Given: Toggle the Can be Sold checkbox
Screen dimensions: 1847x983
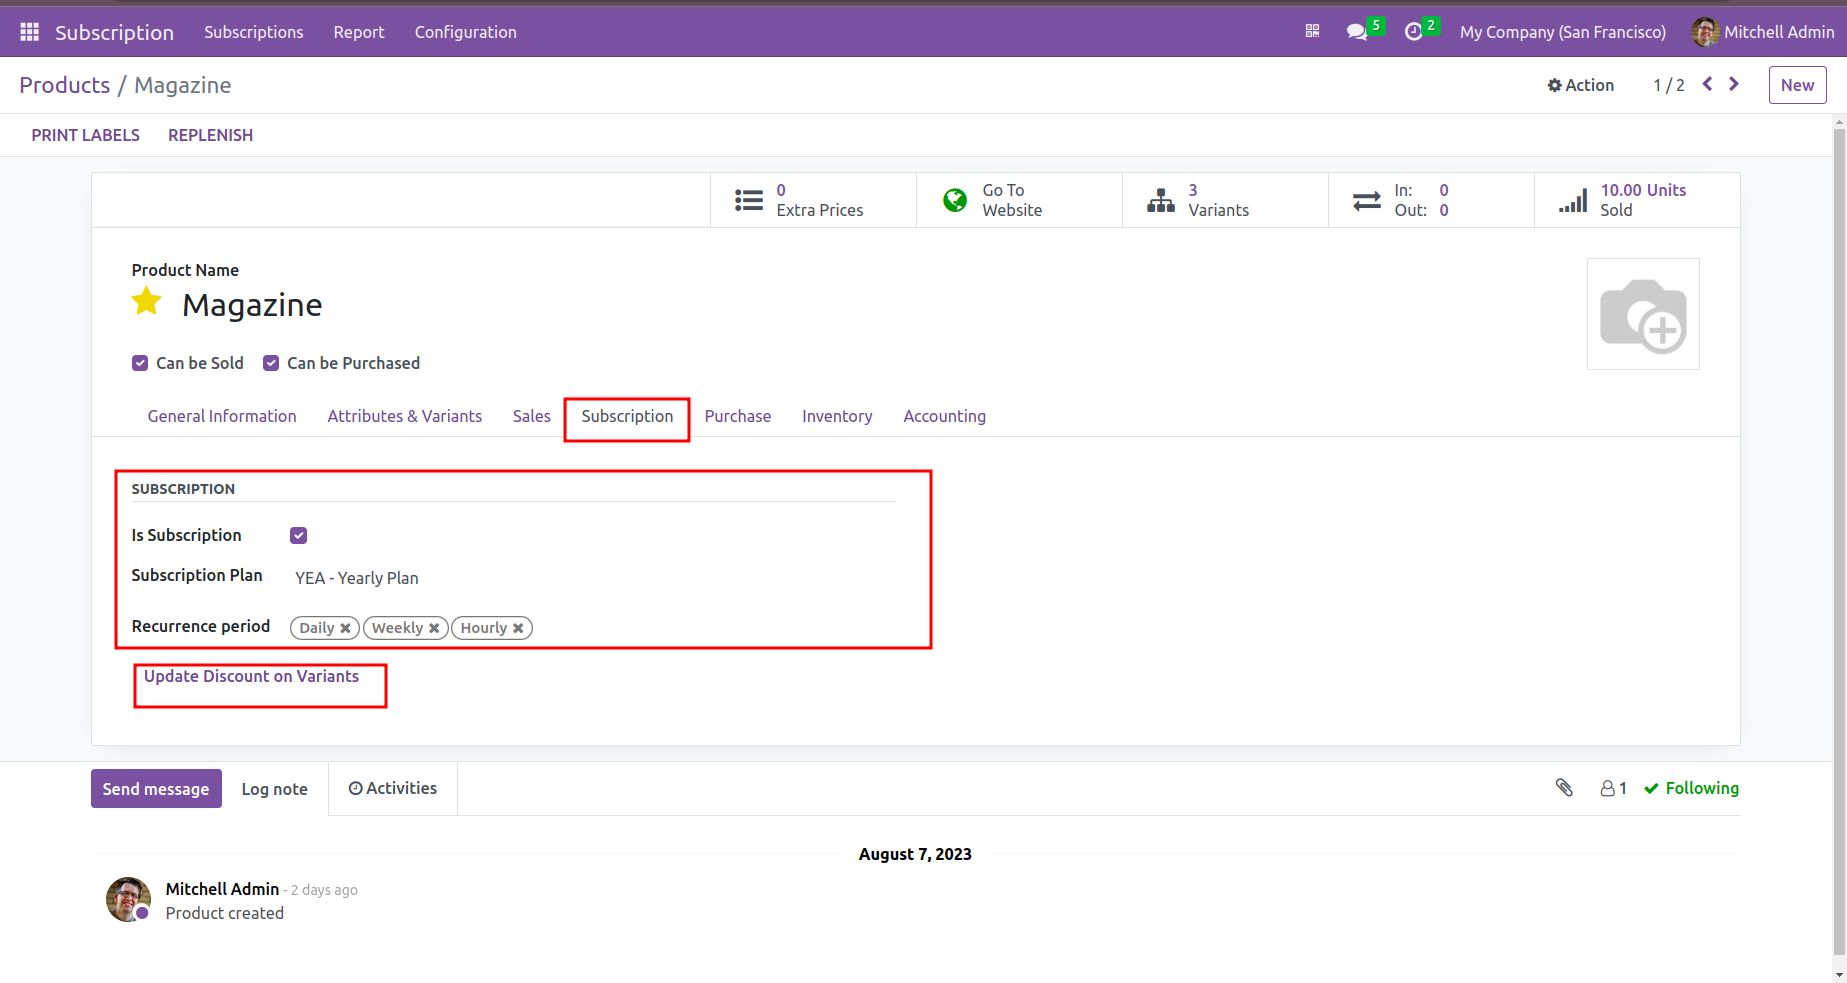Looking at the screenshot, I should pyautogui.click(x=140, y=363).
